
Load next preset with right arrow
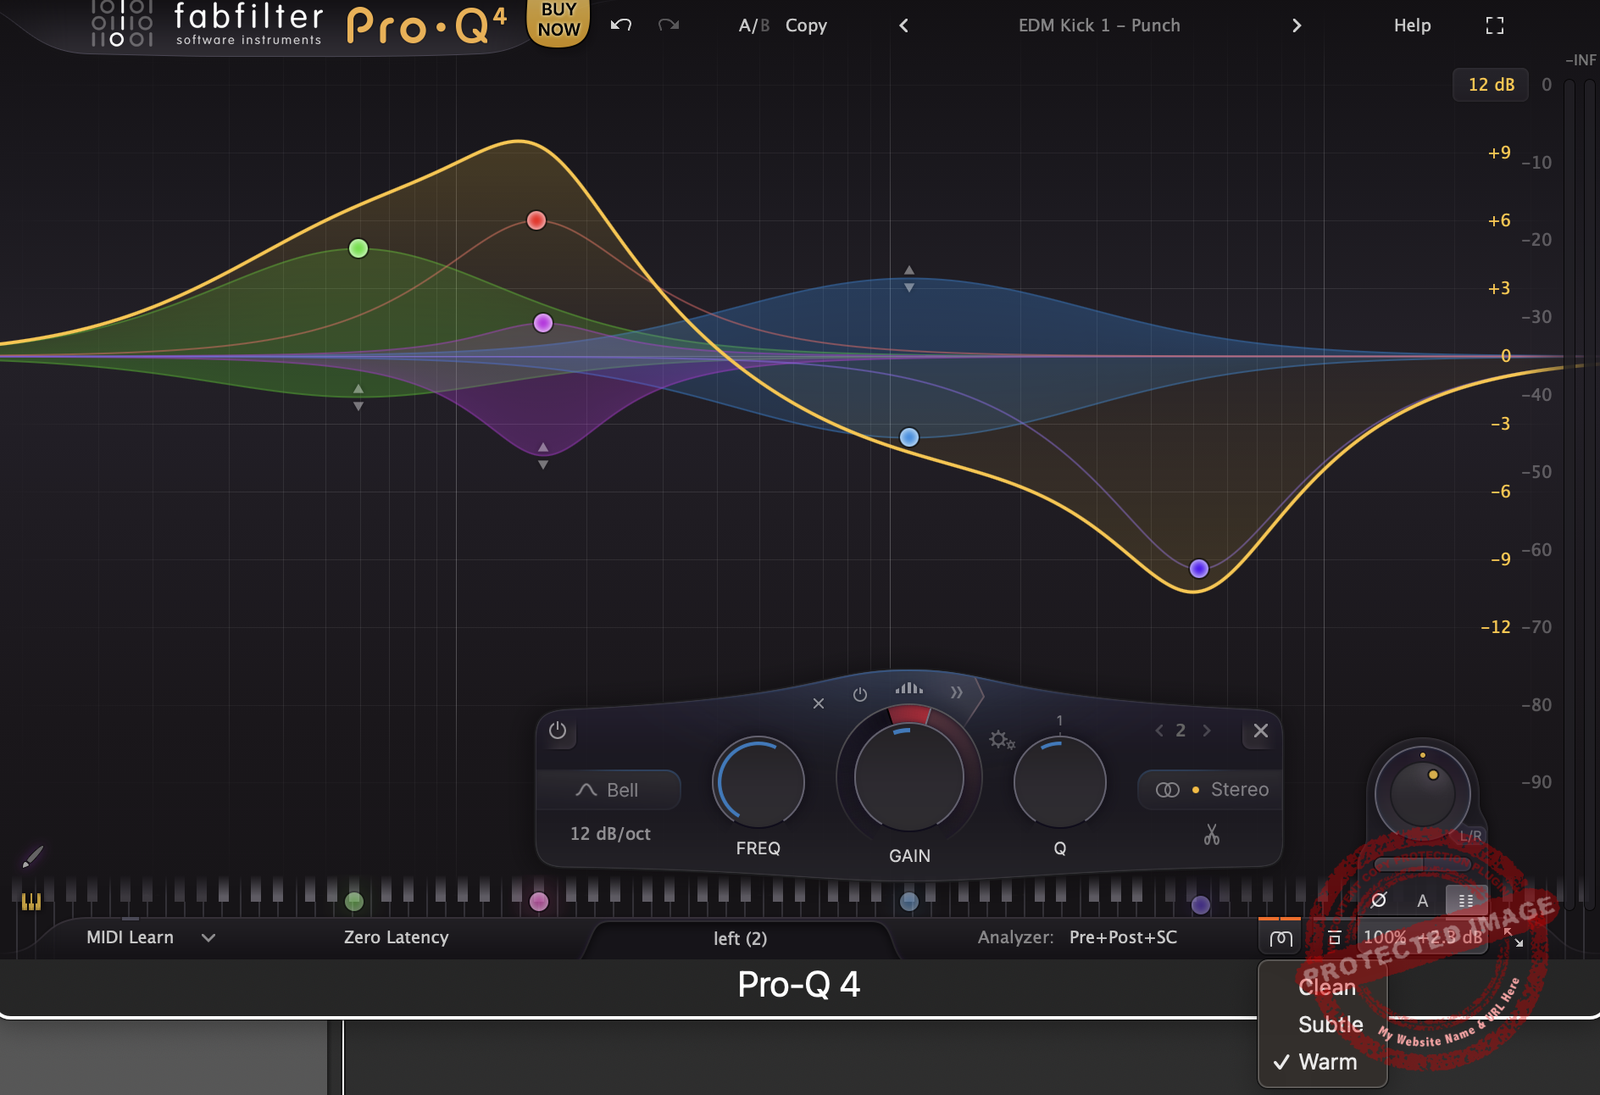[x=1297, y=26]
